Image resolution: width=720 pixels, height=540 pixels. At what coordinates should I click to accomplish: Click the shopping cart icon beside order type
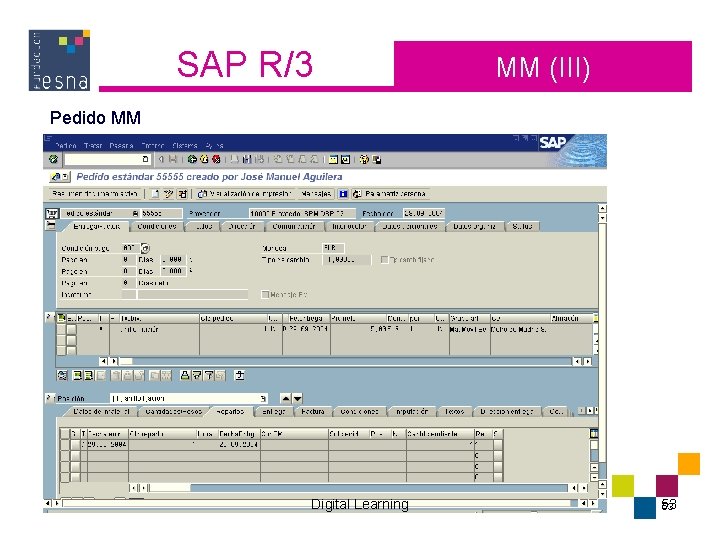pos(51,214)
